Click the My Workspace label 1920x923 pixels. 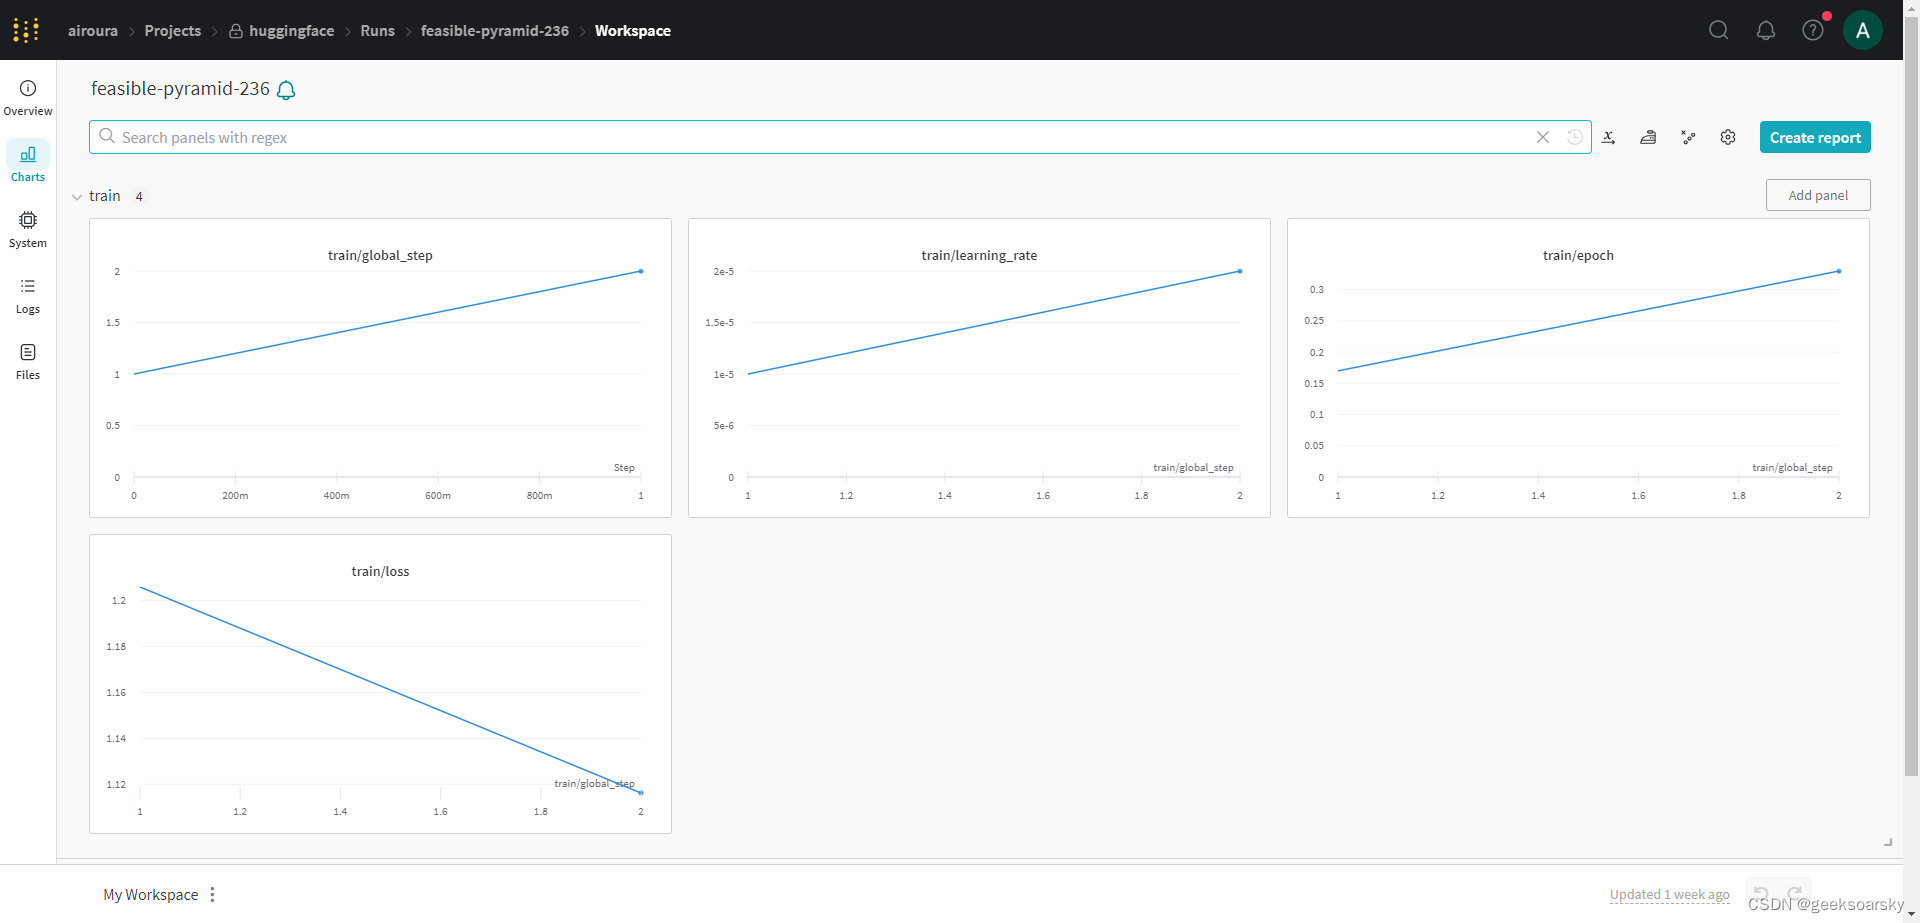(151, 895)
